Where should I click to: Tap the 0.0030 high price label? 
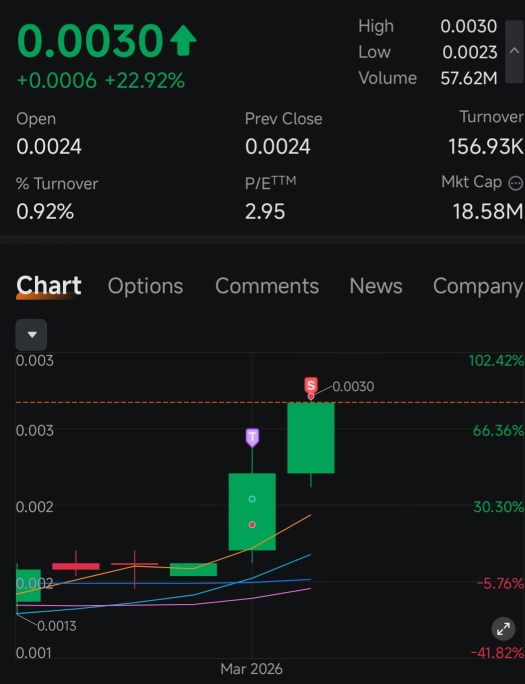pyautogui.click(x=353, y=386)
